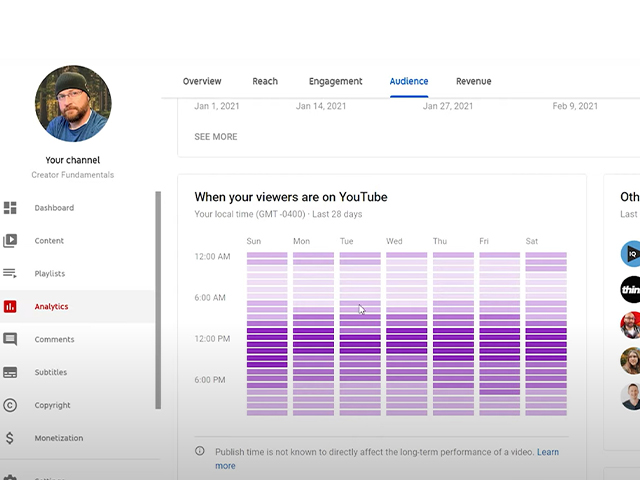The image size is (640, 480).
Task: Click the Subtitles icon in sidebar
Action: [x=10, y=372]
